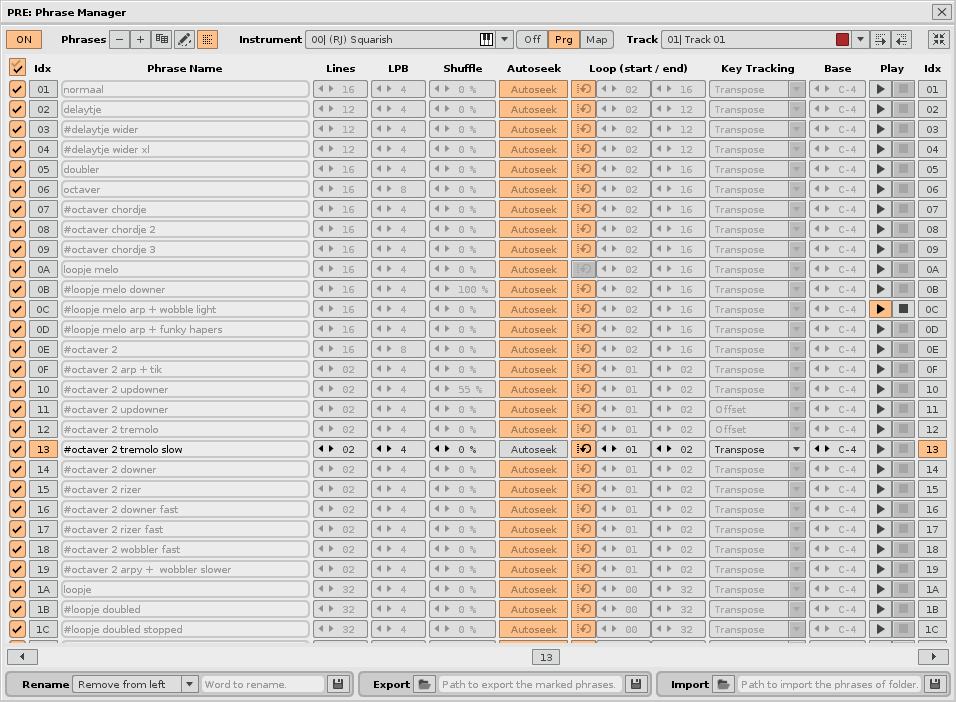This screenshot has width=956, height=702.
Task: Click the save icon in the Import section
Action: [934, 684]
